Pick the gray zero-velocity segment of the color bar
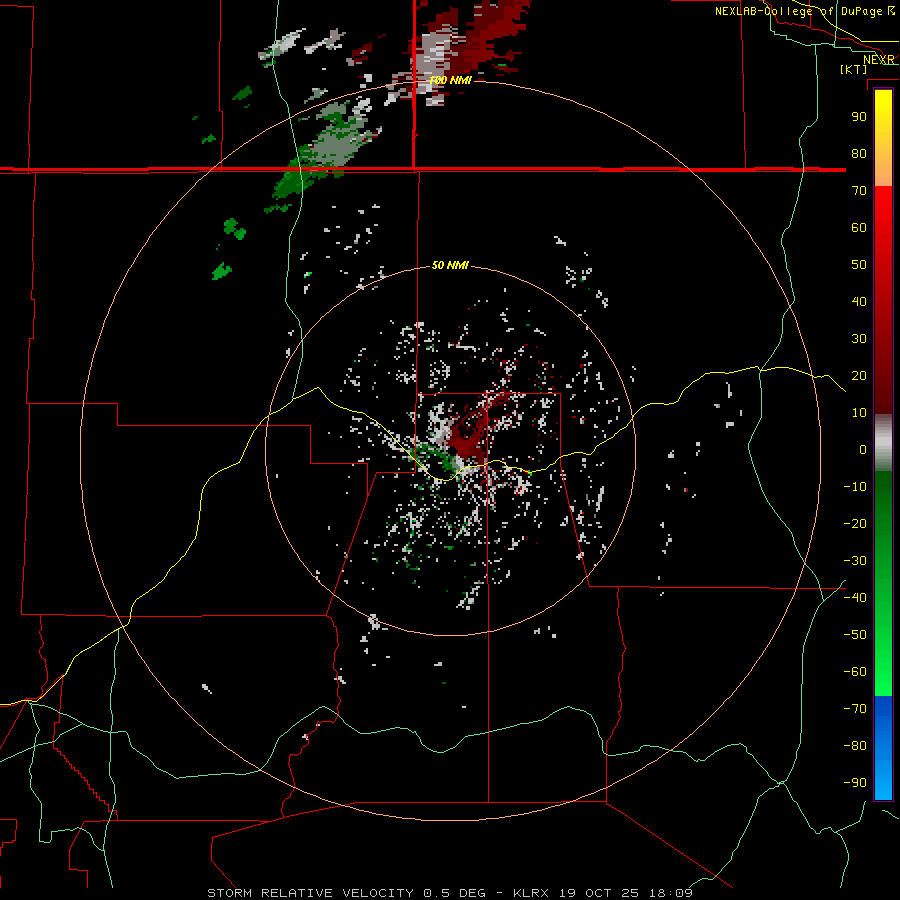This screenshot has height=900, width=900. [883, 443]
